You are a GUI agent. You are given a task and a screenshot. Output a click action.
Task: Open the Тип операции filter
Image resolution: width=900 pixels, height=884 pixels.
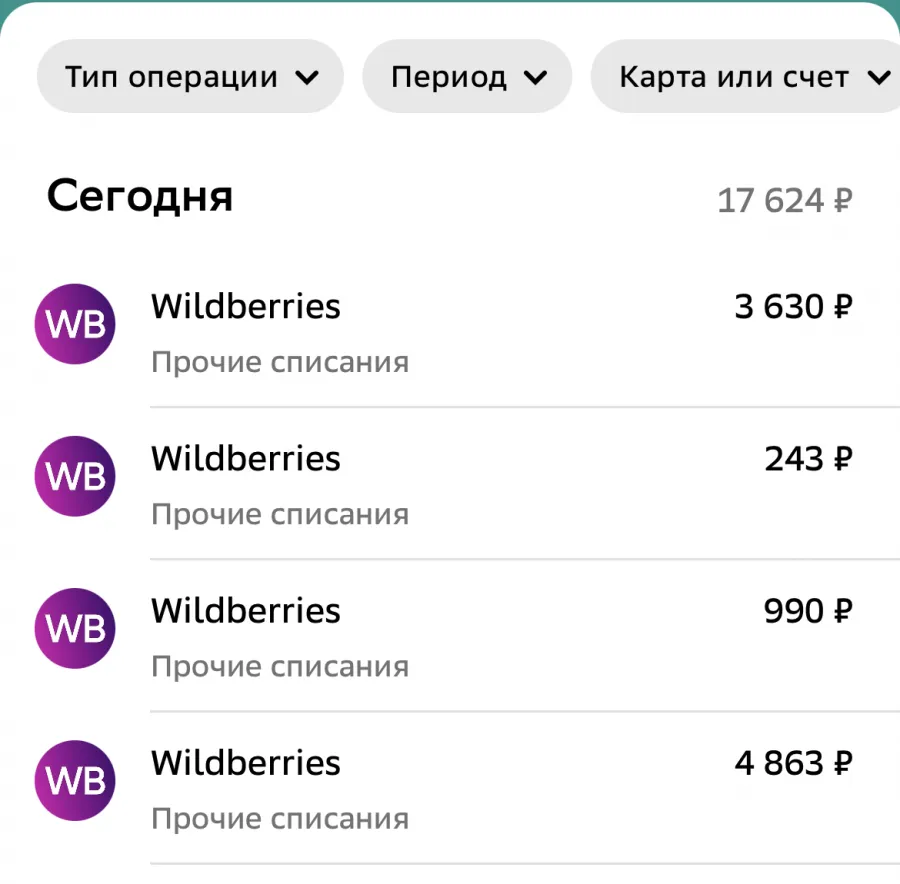tap(190, 76)
